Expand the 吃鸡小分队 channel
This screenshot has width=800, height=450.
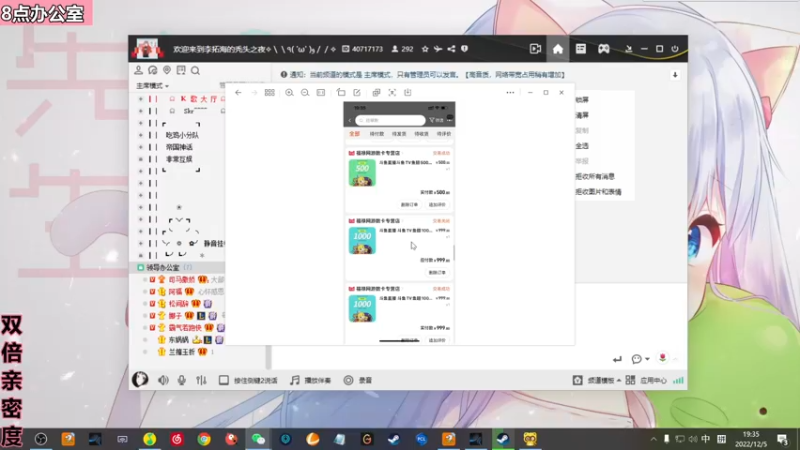pos(141,135)
